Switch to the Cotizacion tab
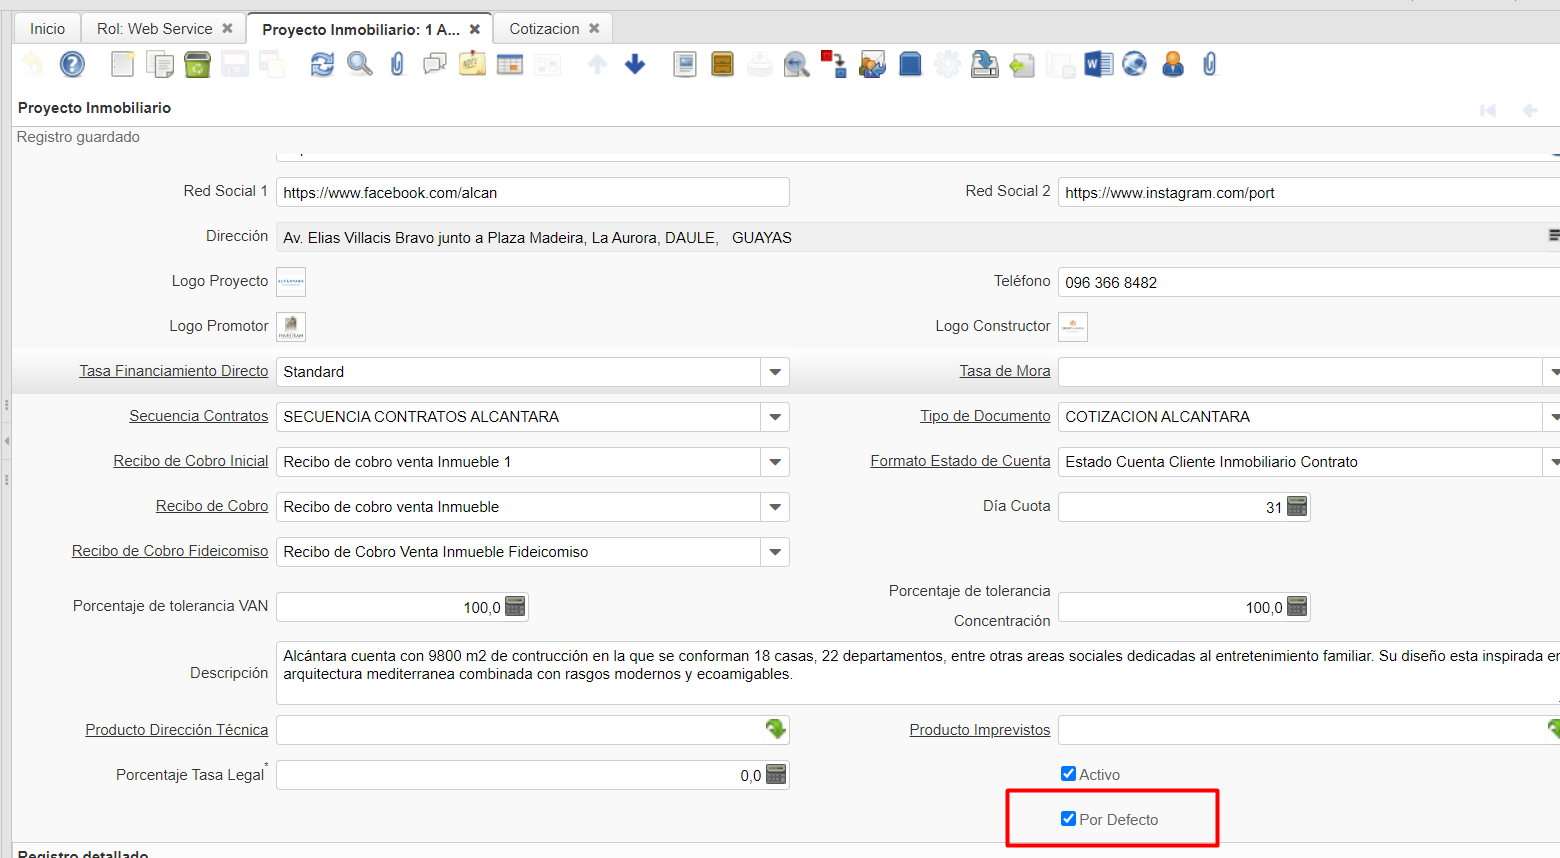Screen dimensions: 1560x858 (544, 29)
